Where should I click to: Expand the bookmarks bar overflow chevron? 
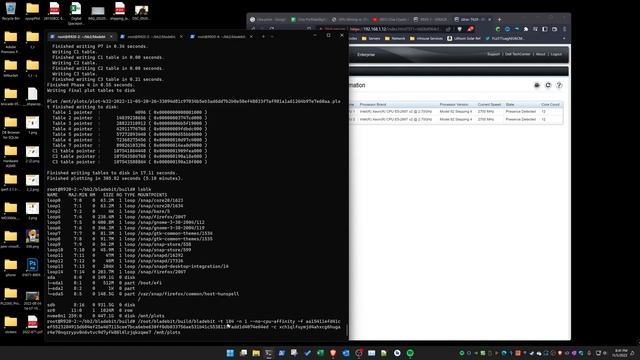point(564,38)
